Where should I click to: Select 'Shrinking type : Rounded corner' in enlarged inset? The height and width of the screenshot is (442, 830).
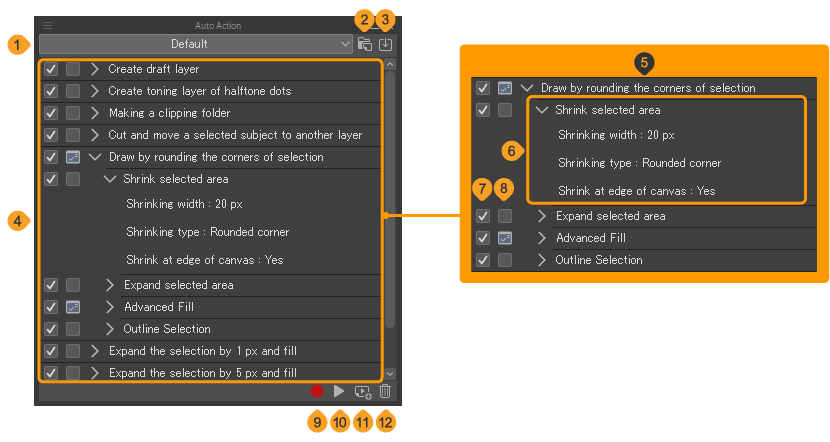[x=639, y=163]
